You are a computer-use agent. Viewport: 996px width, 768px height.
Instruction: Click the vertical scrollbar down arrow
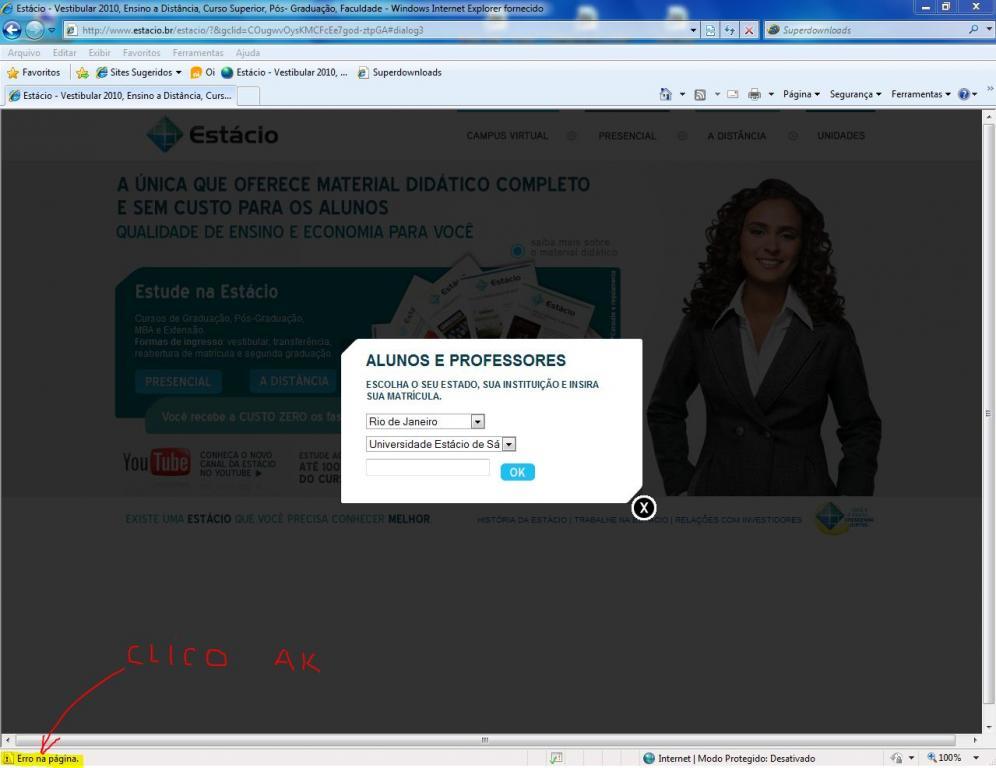click(x=989, y=727)
